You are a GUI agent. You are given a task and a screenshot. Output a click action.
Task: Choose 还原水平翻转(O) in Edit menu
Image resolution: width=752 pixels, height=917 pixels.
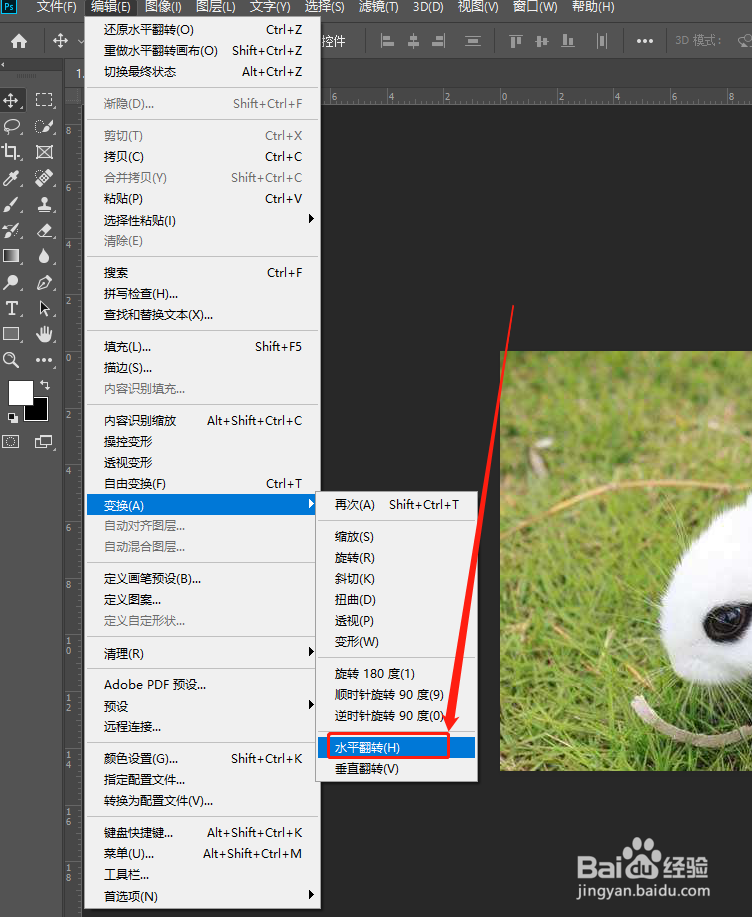pyautogui.click(x=203, y=29)
